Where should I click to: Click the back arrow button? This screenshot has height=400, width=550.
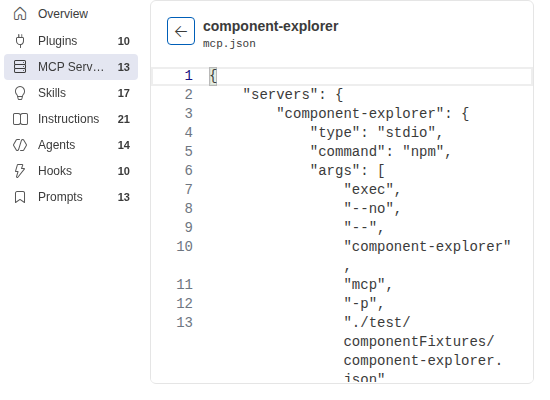click(x=181, y=31)
